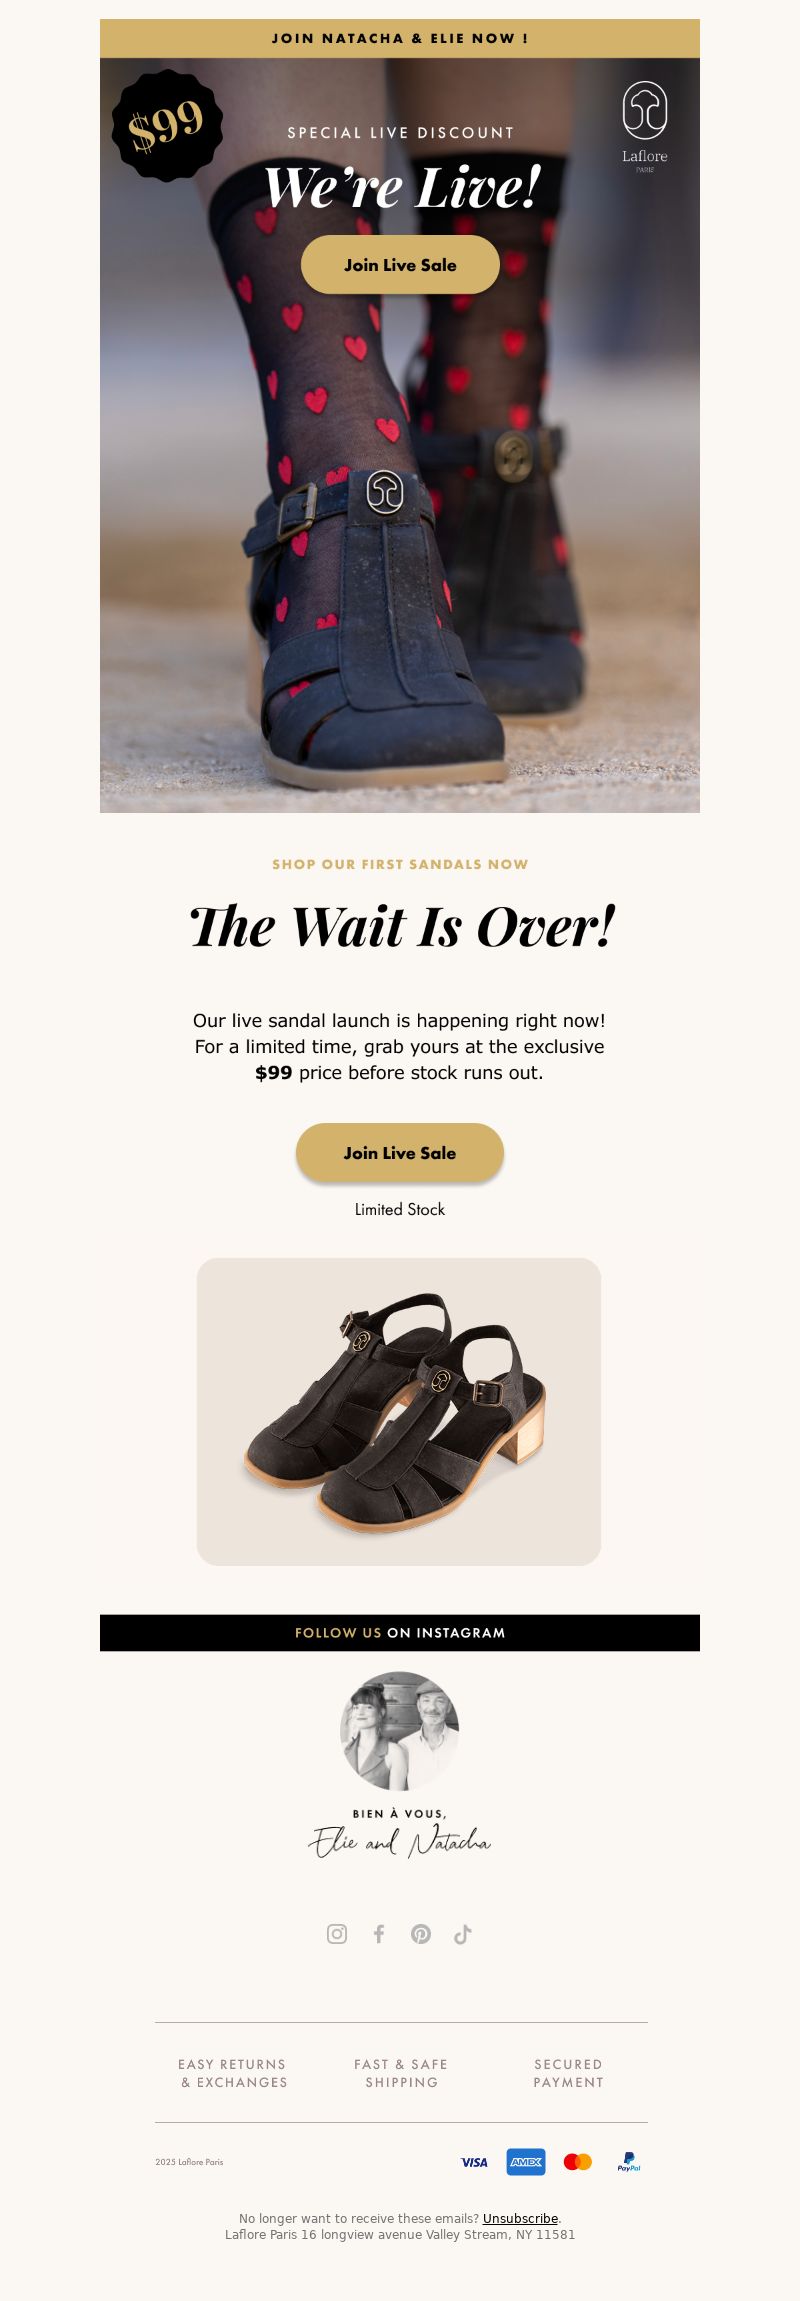This screenshot has height=2301, width=800.
Task: Click the Elie and Natacha signature
Action: (400, 1841)
